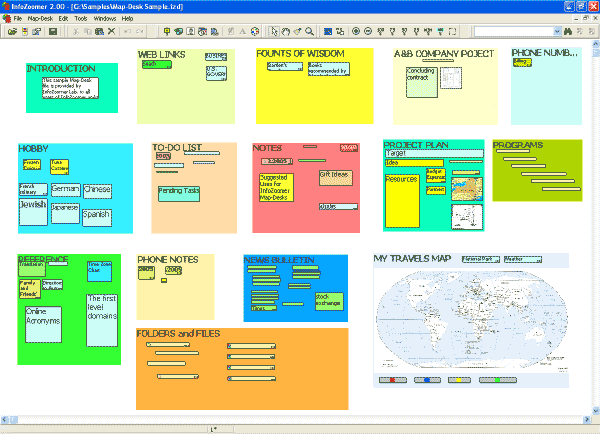The width and height of the screenshot is (600, 434).
Task: Save the map-desk with the floppy icon
Action: [53, 31]
